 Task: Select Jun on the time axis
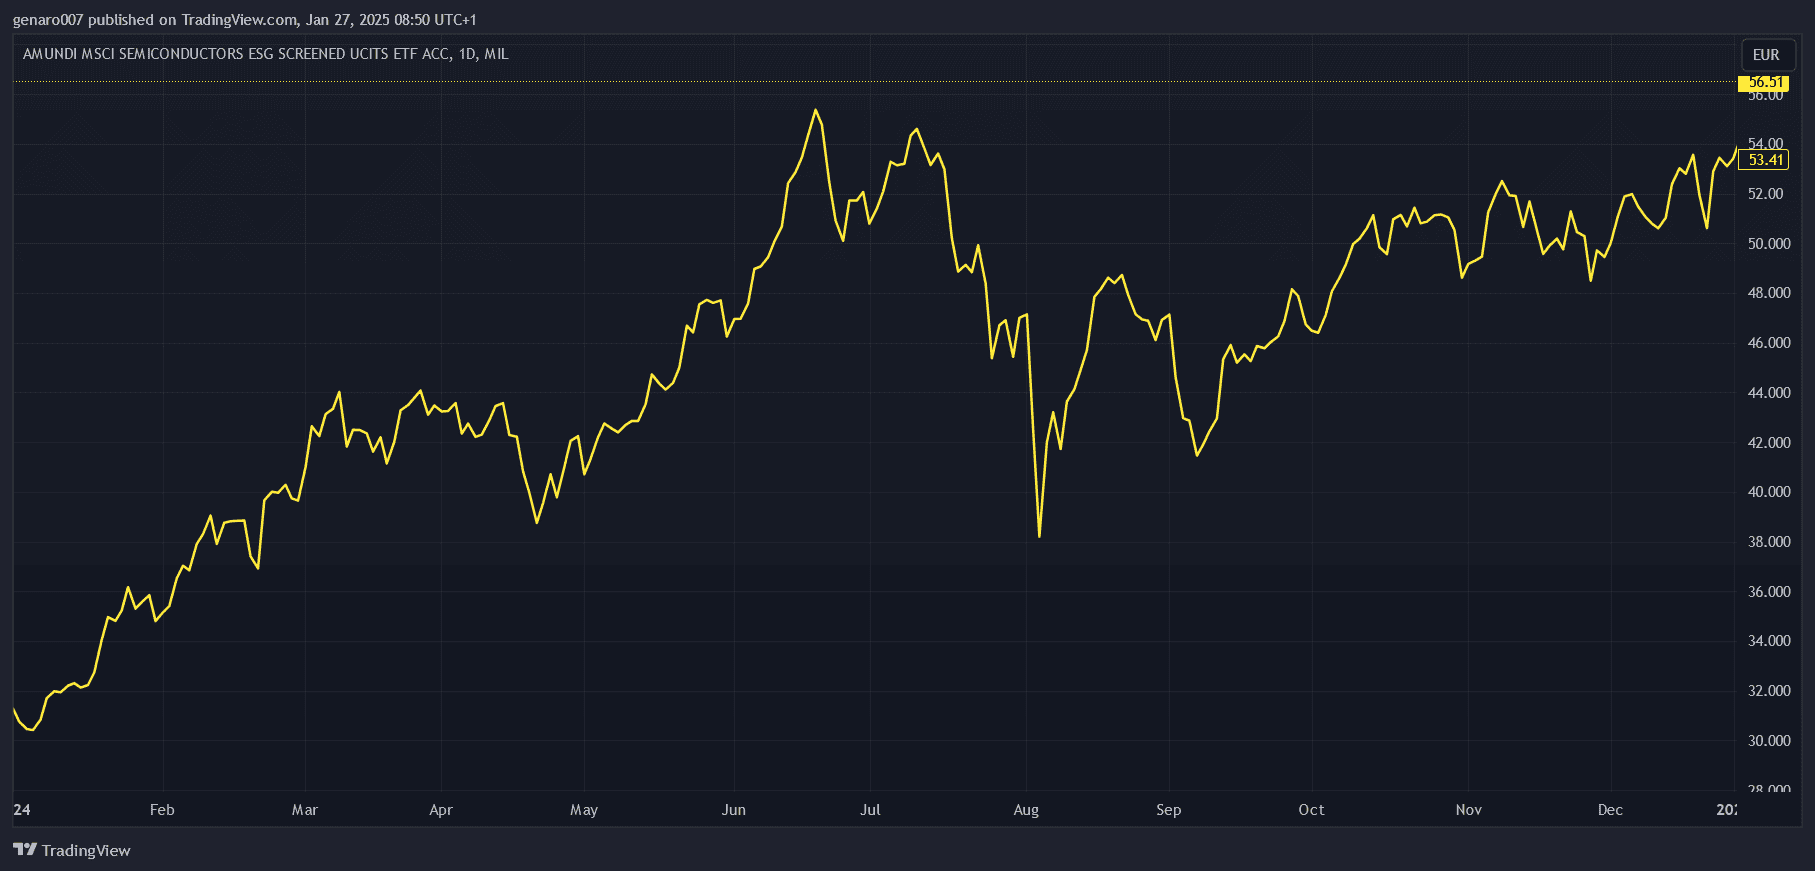point(734,810)
